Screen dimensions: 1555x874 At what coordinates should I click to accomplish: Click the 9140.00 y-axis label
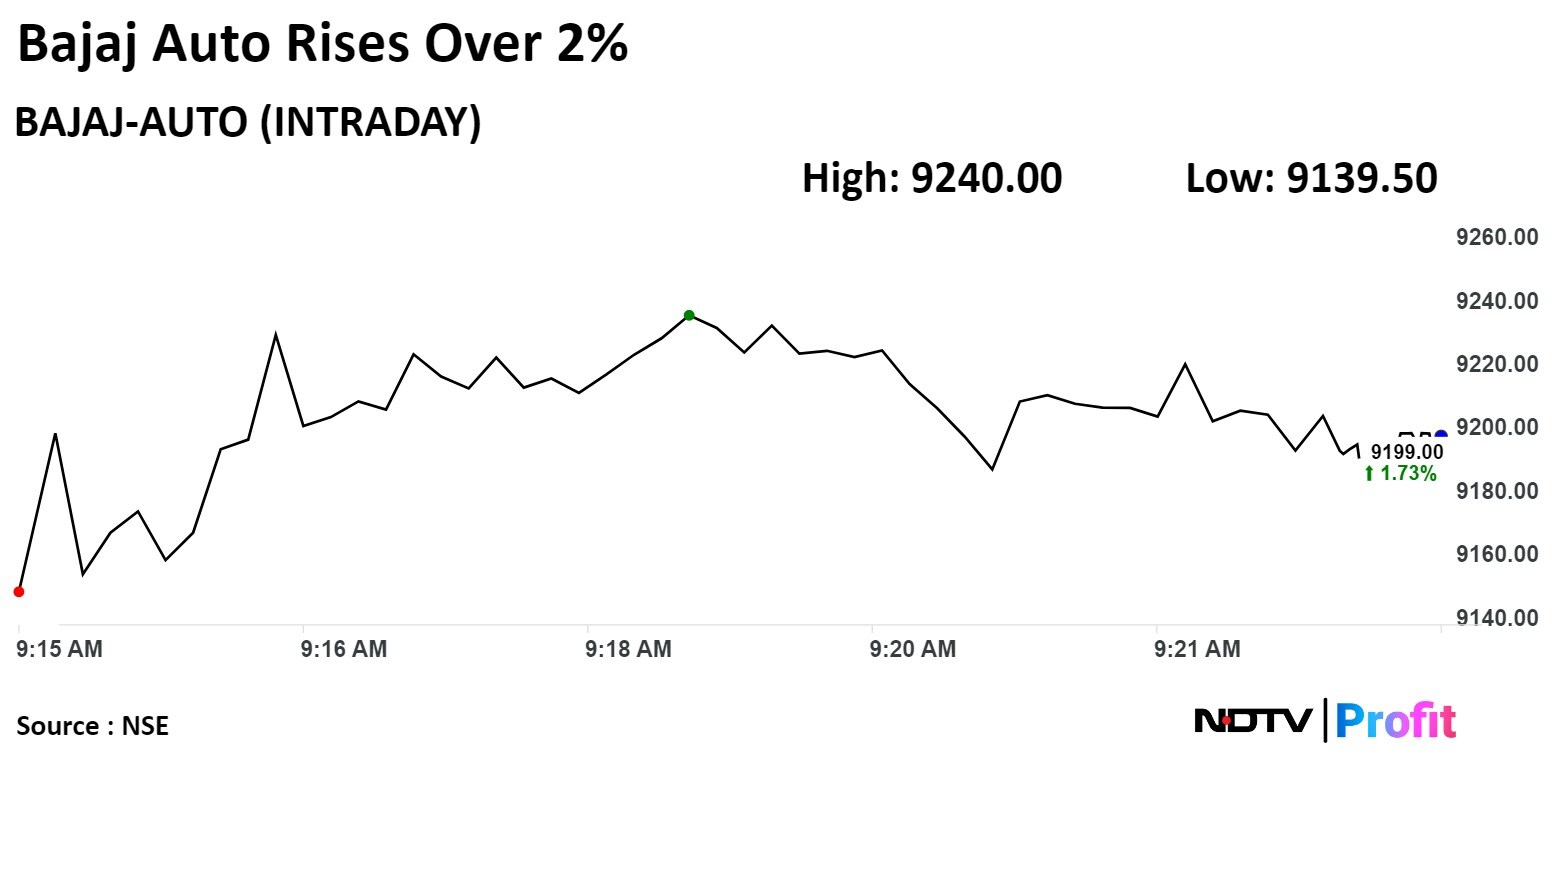tap(1496, 617)
